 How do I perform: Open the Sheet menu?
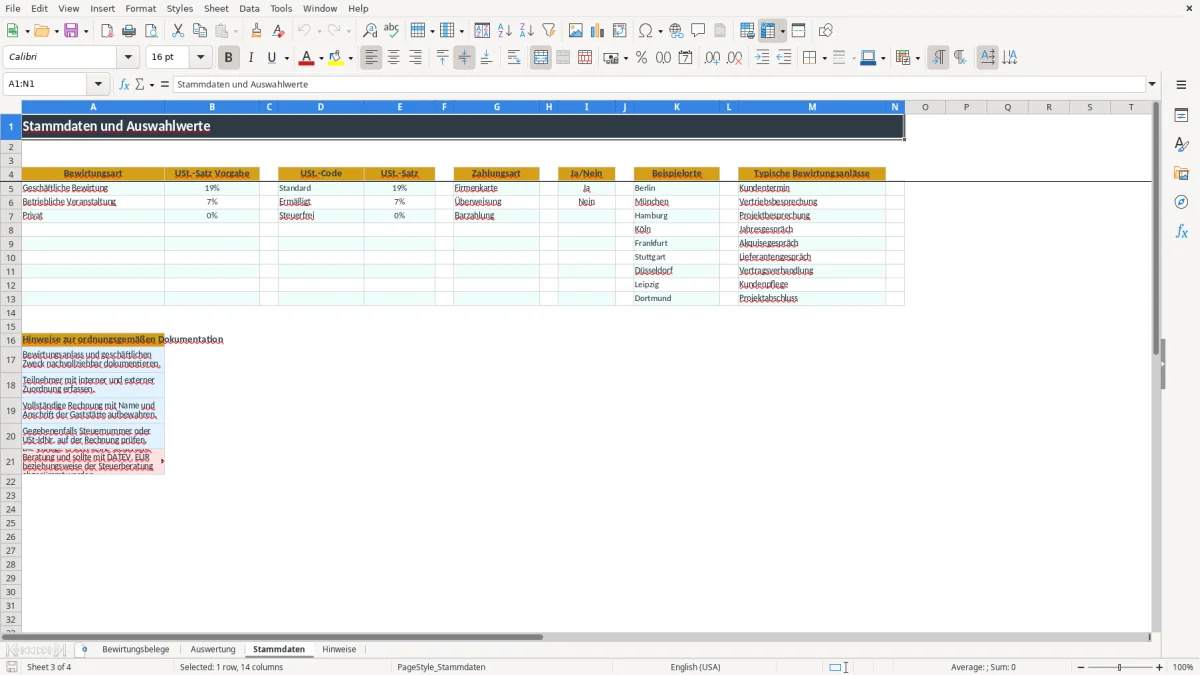point(216,8)
